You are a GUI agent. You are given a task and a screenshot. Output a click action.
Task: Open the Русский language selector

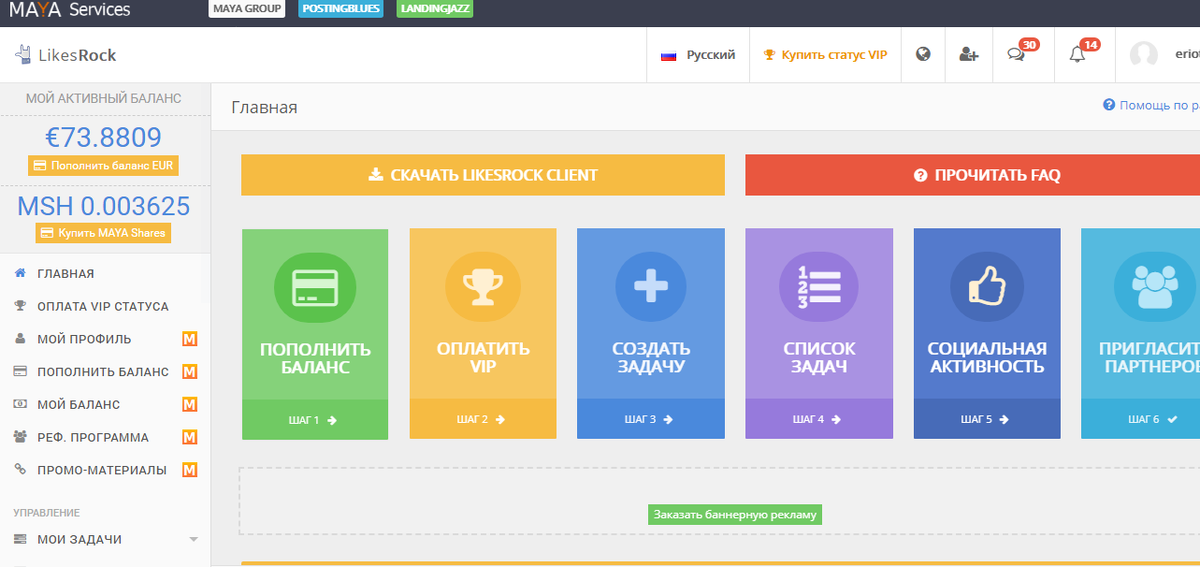coord(698,55)
